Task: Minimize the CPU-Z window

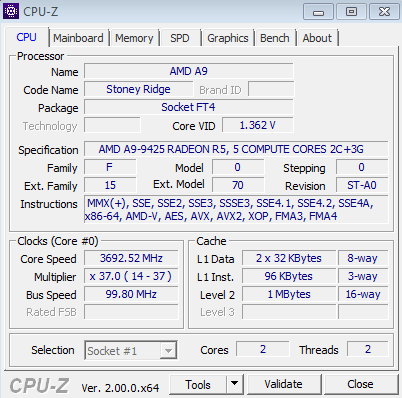Action: 318,12
